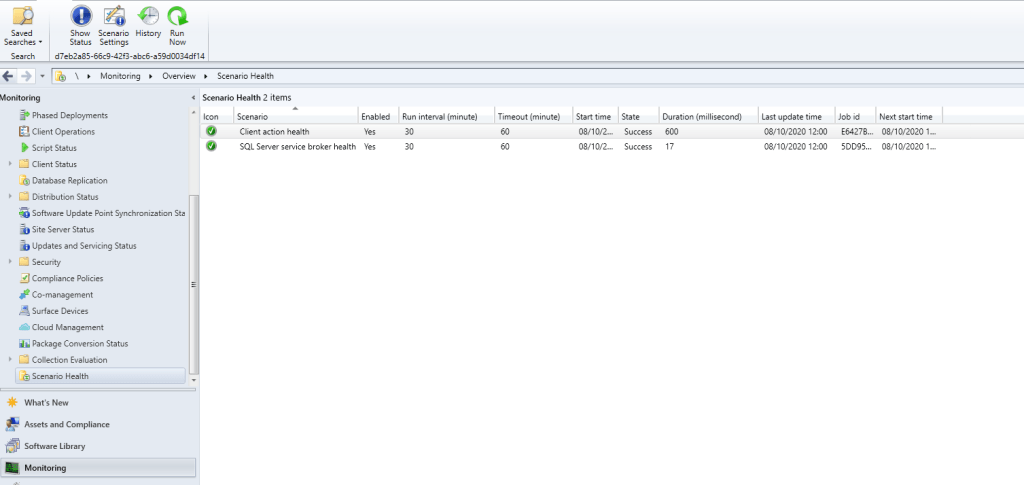
Task: Click the Back navigation arrow
Action: 9,76
